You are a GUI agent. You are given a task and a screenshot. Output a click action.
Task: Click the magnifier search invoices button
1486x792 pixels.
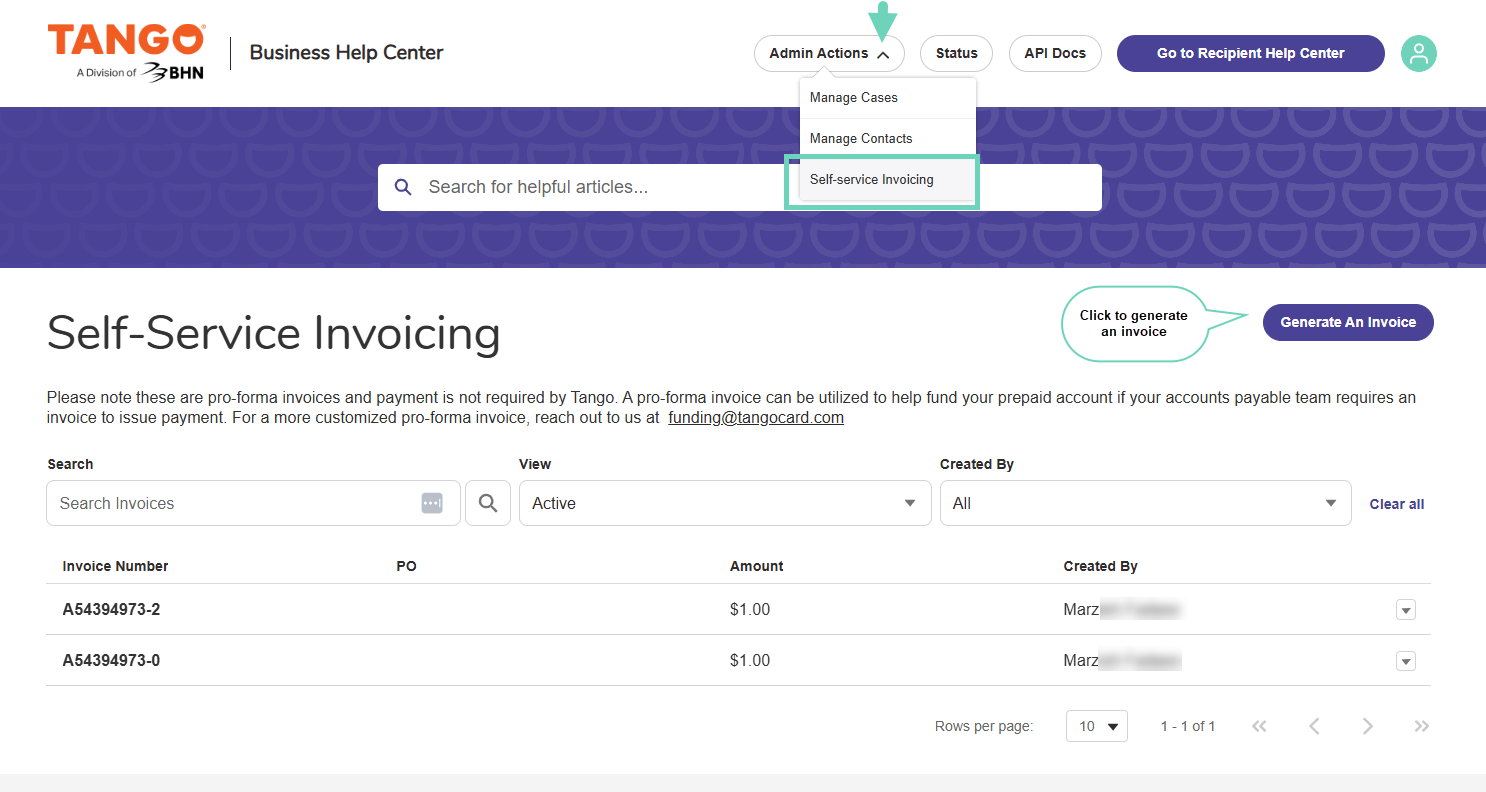point(488,503)
